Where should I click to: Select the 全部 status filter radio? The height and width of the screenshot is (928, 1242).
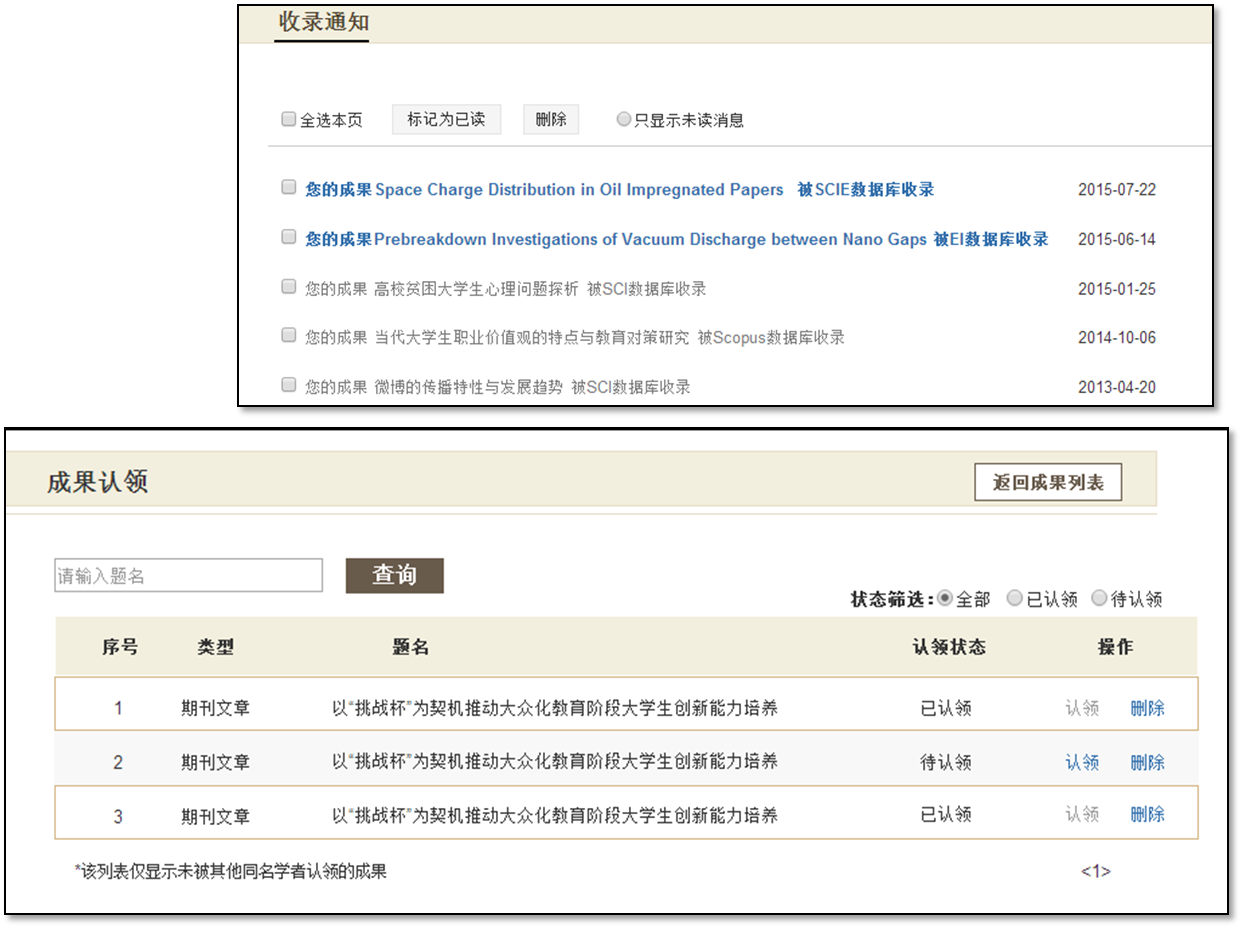point(944,598)
